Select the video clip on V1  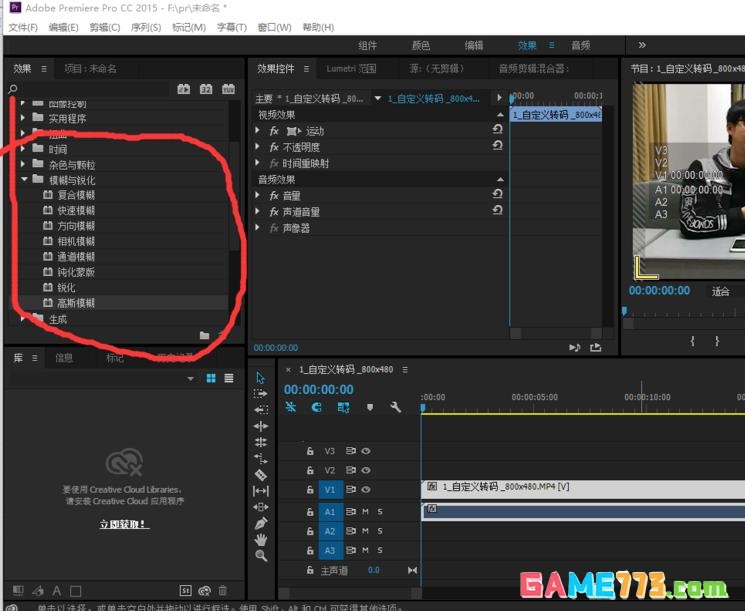[x=583, y=489]
